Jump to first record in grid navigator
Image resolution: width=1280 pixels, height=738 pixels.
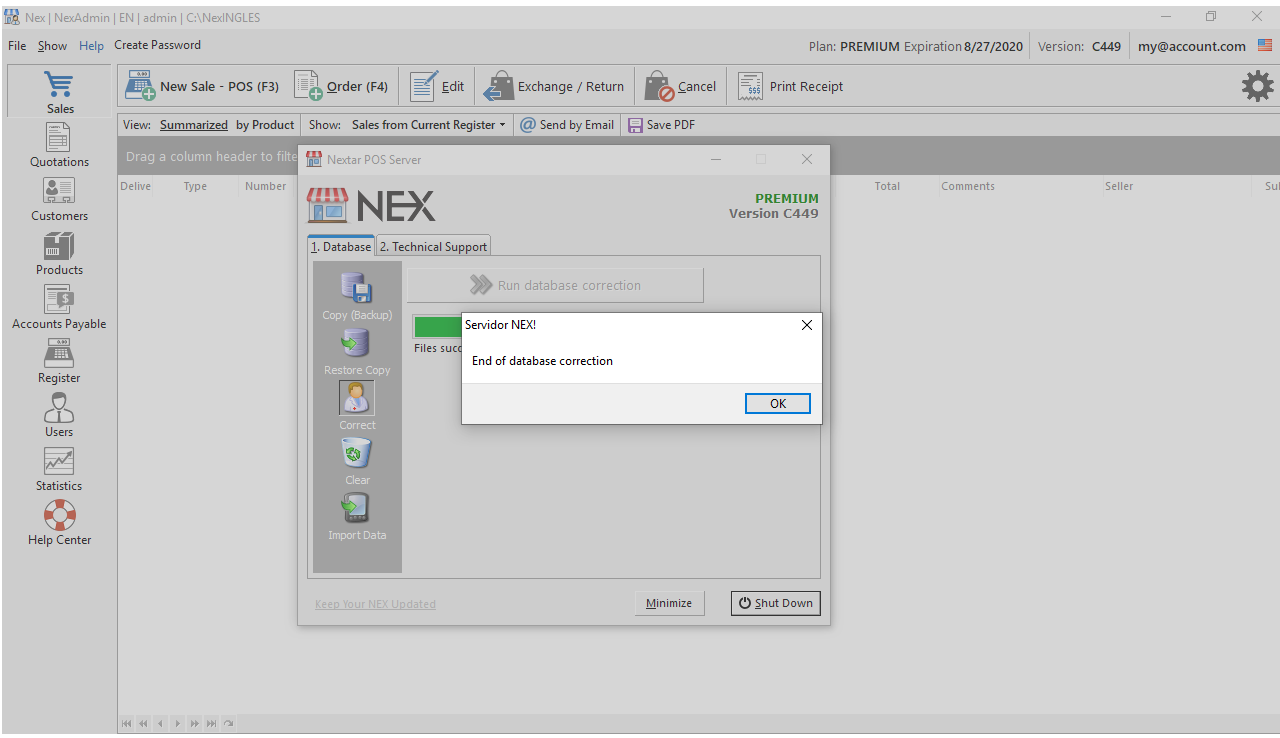click(127, 723)
